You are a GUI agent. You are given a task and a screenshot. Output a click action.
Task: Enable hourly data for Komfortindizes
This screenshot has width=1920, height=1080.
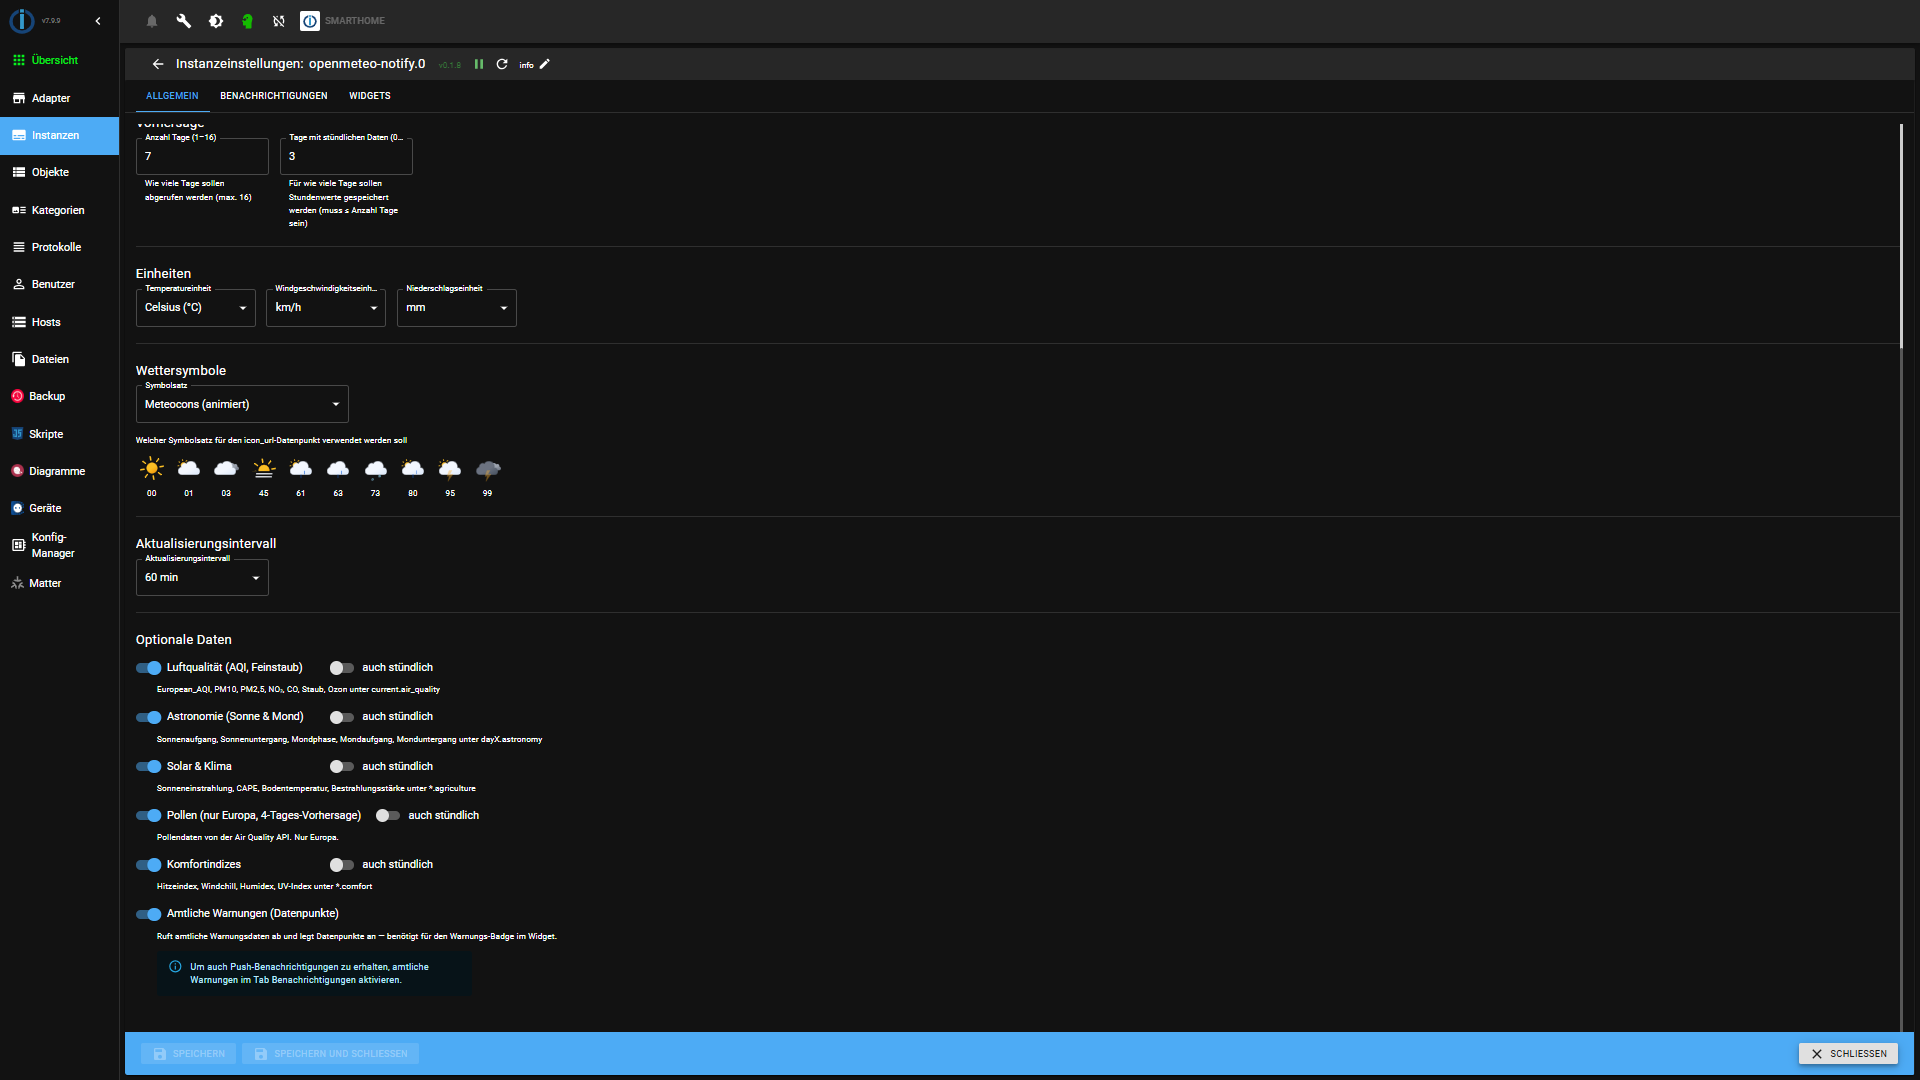click(342, 865)
